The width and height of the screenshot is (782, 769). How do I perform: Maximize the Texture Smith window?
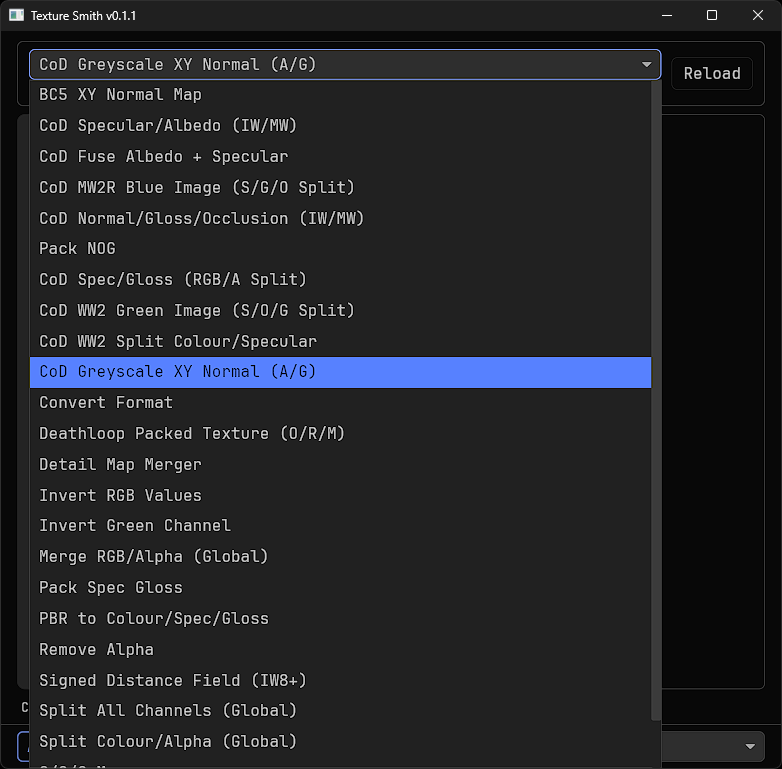(712, 15)
